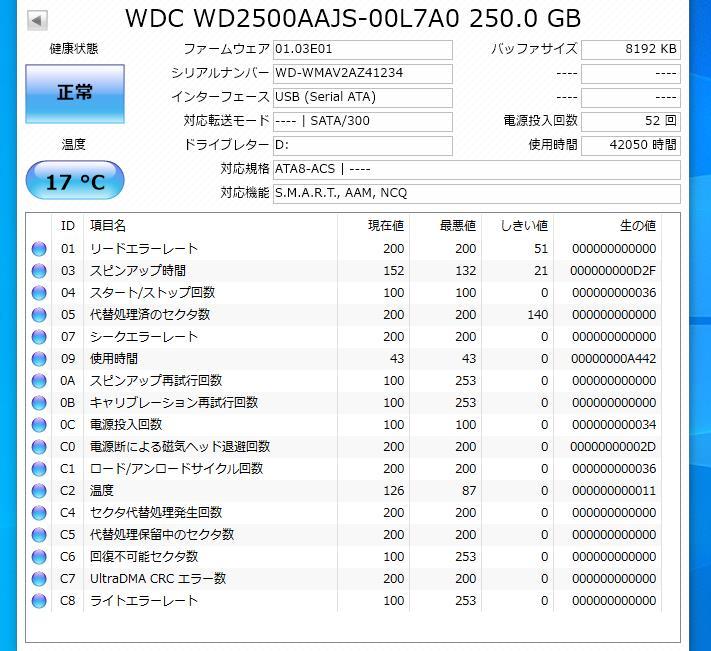Screen dimensions: 711x651
Task: Click the status orb for ID C1 row
Action: pos(39,469)
